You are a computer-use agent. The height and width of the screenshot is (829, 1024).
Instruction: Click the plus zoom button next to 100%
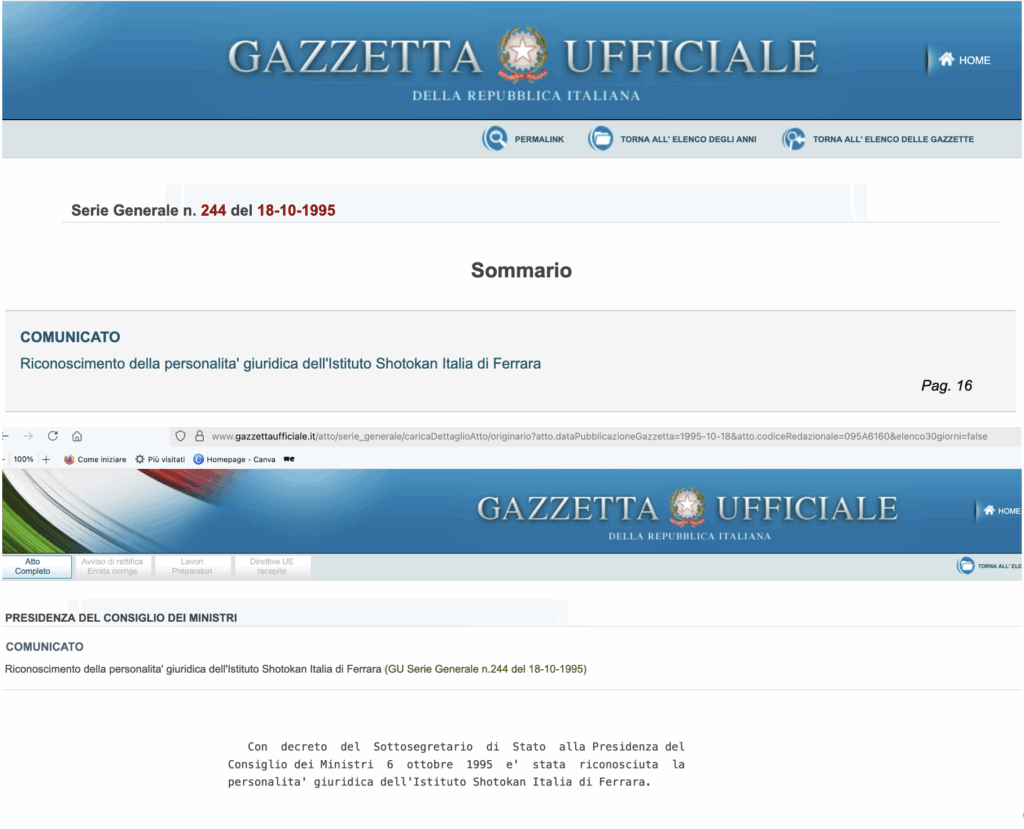pyautogui.click(x=46, y=459)
